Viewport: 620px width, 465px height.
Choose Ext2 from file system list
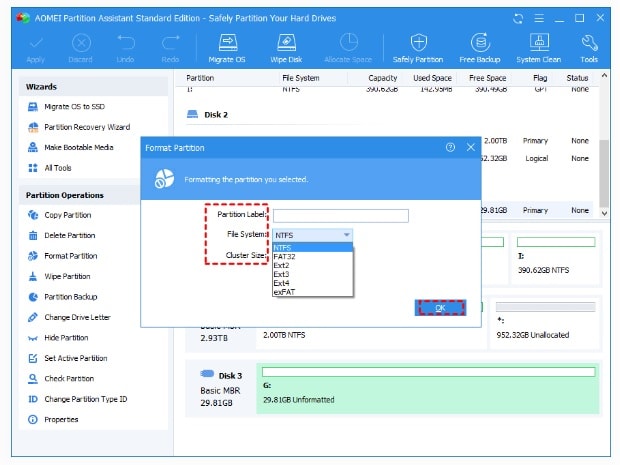312,265
